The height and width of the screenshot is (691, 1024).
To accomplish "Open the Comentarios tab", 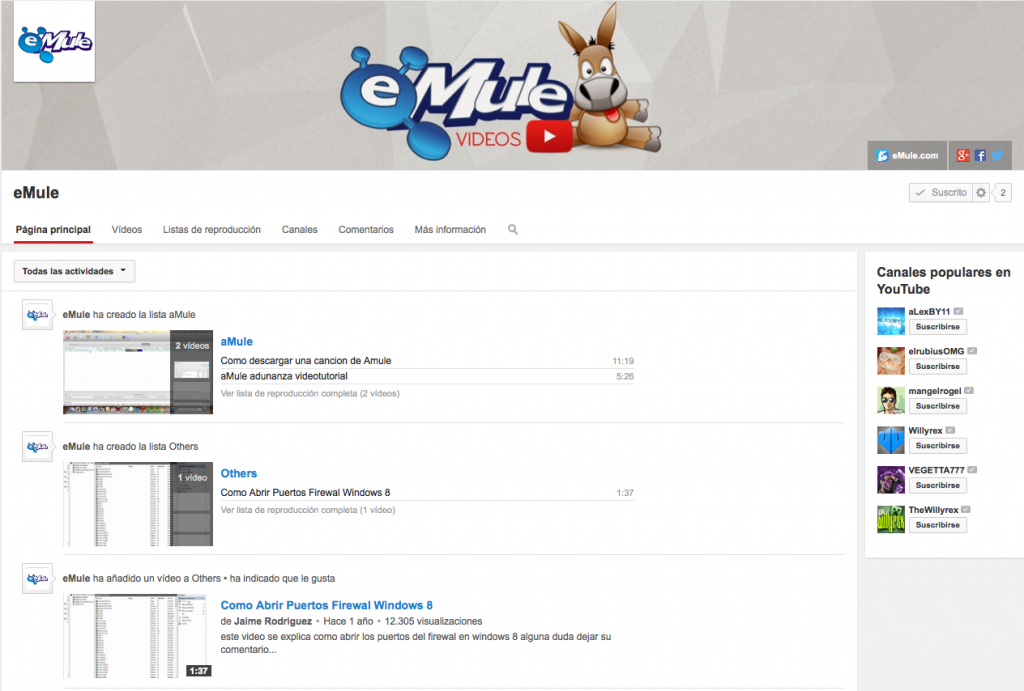I will tap(366, 230).
